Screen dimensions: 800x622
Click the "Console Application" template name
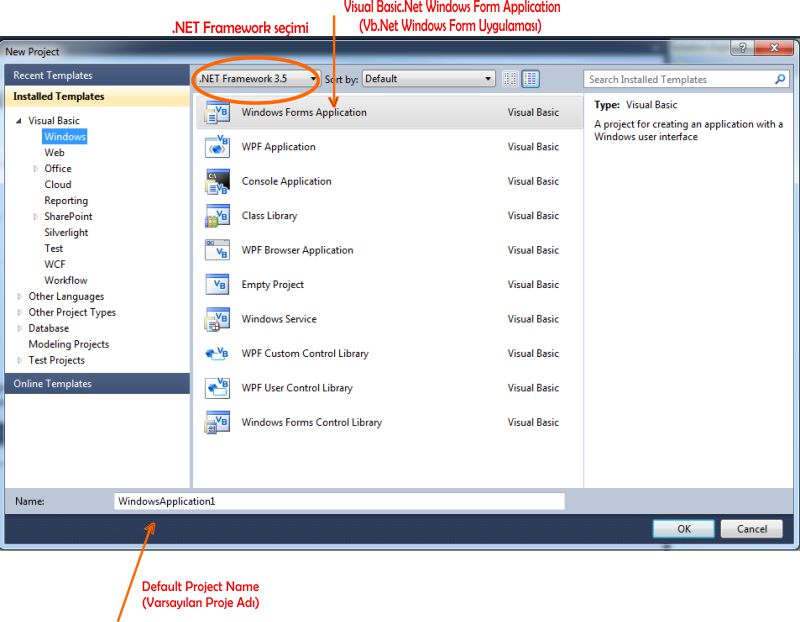point(286,182)
